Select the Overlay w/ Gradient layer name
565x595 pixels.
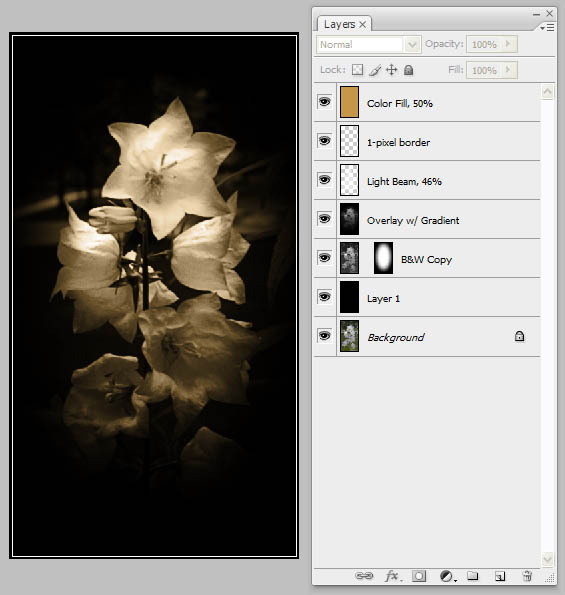coord(413,220)
